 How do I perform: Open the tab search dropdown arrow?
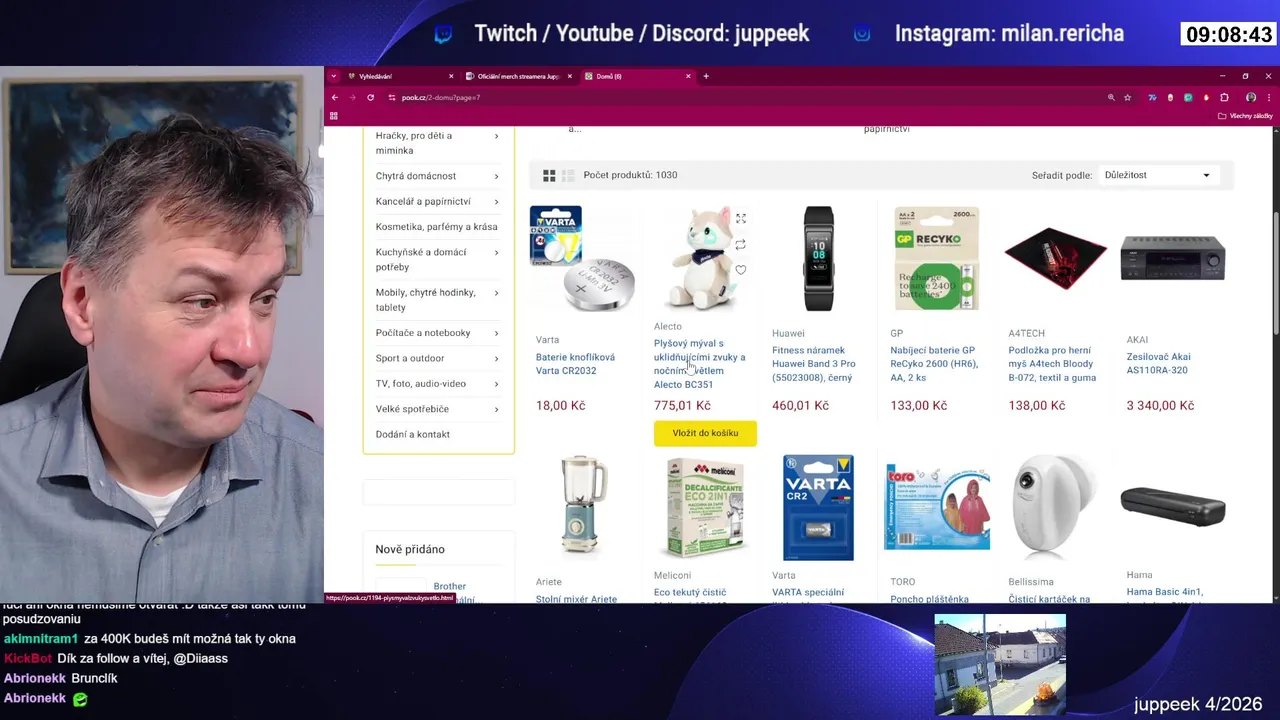coord(334,76)
